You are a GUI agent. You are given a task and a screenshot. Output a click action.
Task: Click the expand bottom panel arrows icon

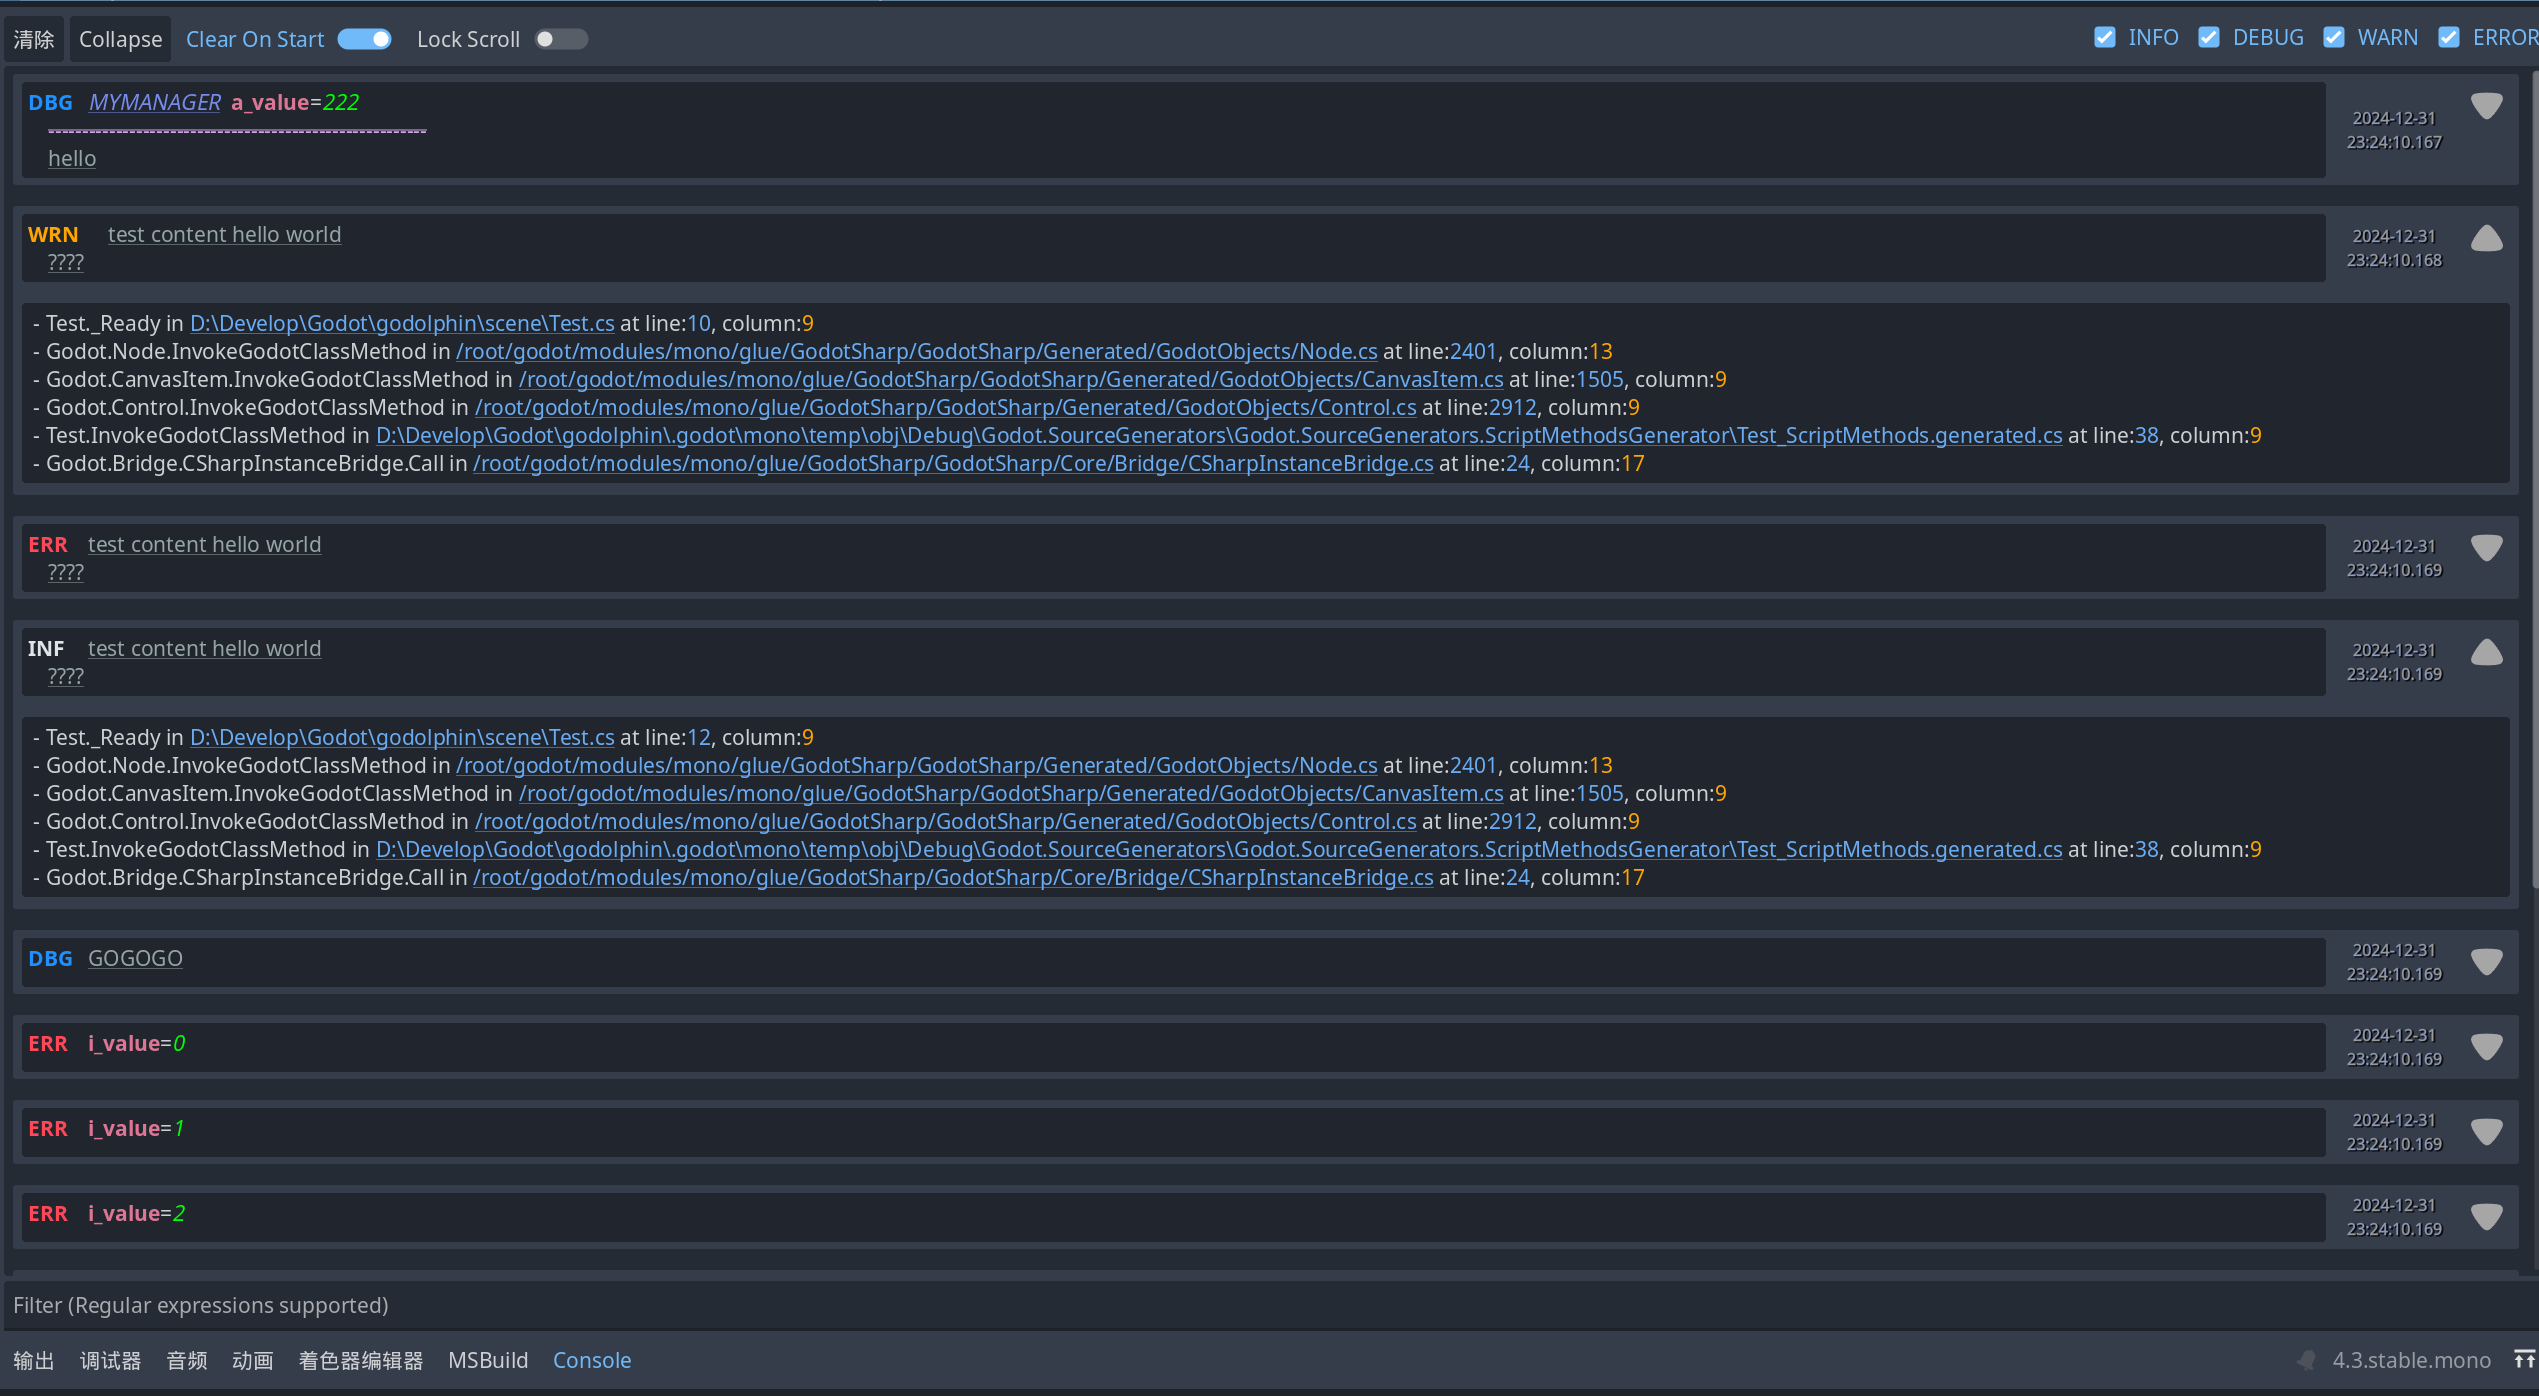pyautogui.click(x=2524, y=1360)
